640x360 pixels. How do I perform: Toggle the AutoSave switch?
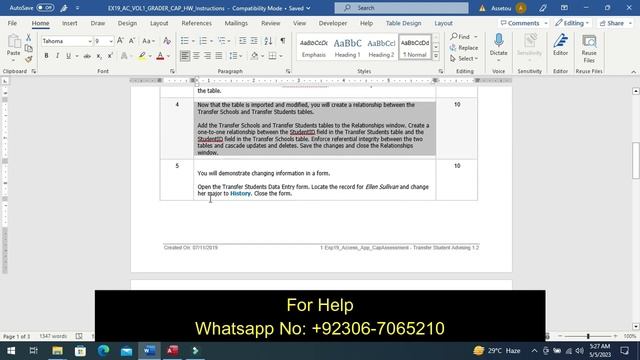click(x=45, y=8)
